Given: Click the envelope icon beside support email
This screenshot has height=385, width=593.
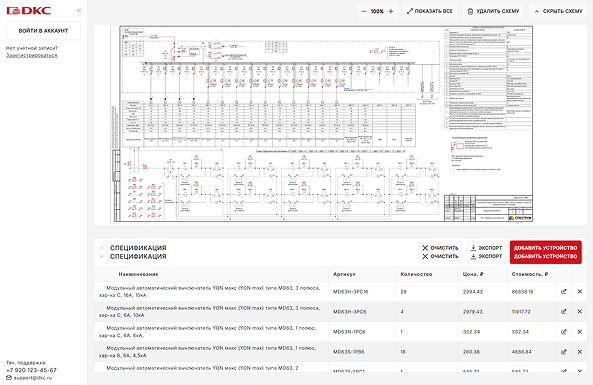Looking at the screenshot, I should tap(9, 378).
